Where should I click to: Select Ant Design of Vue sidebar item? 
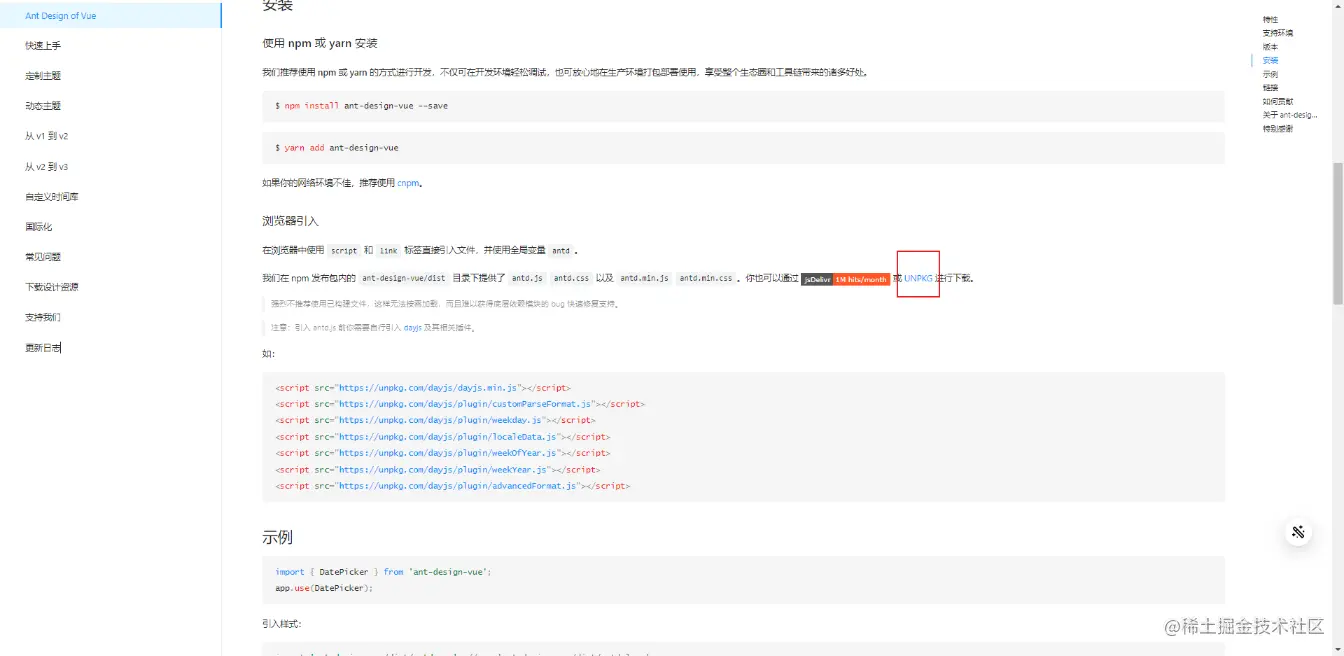(110, 16)
